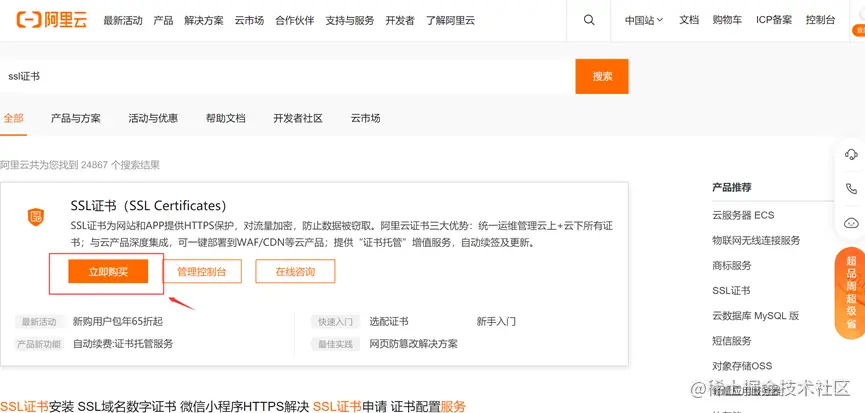This screenshot has width=865, height=413.
Task: Open the 开发者 menu
Action: (400, 20)
